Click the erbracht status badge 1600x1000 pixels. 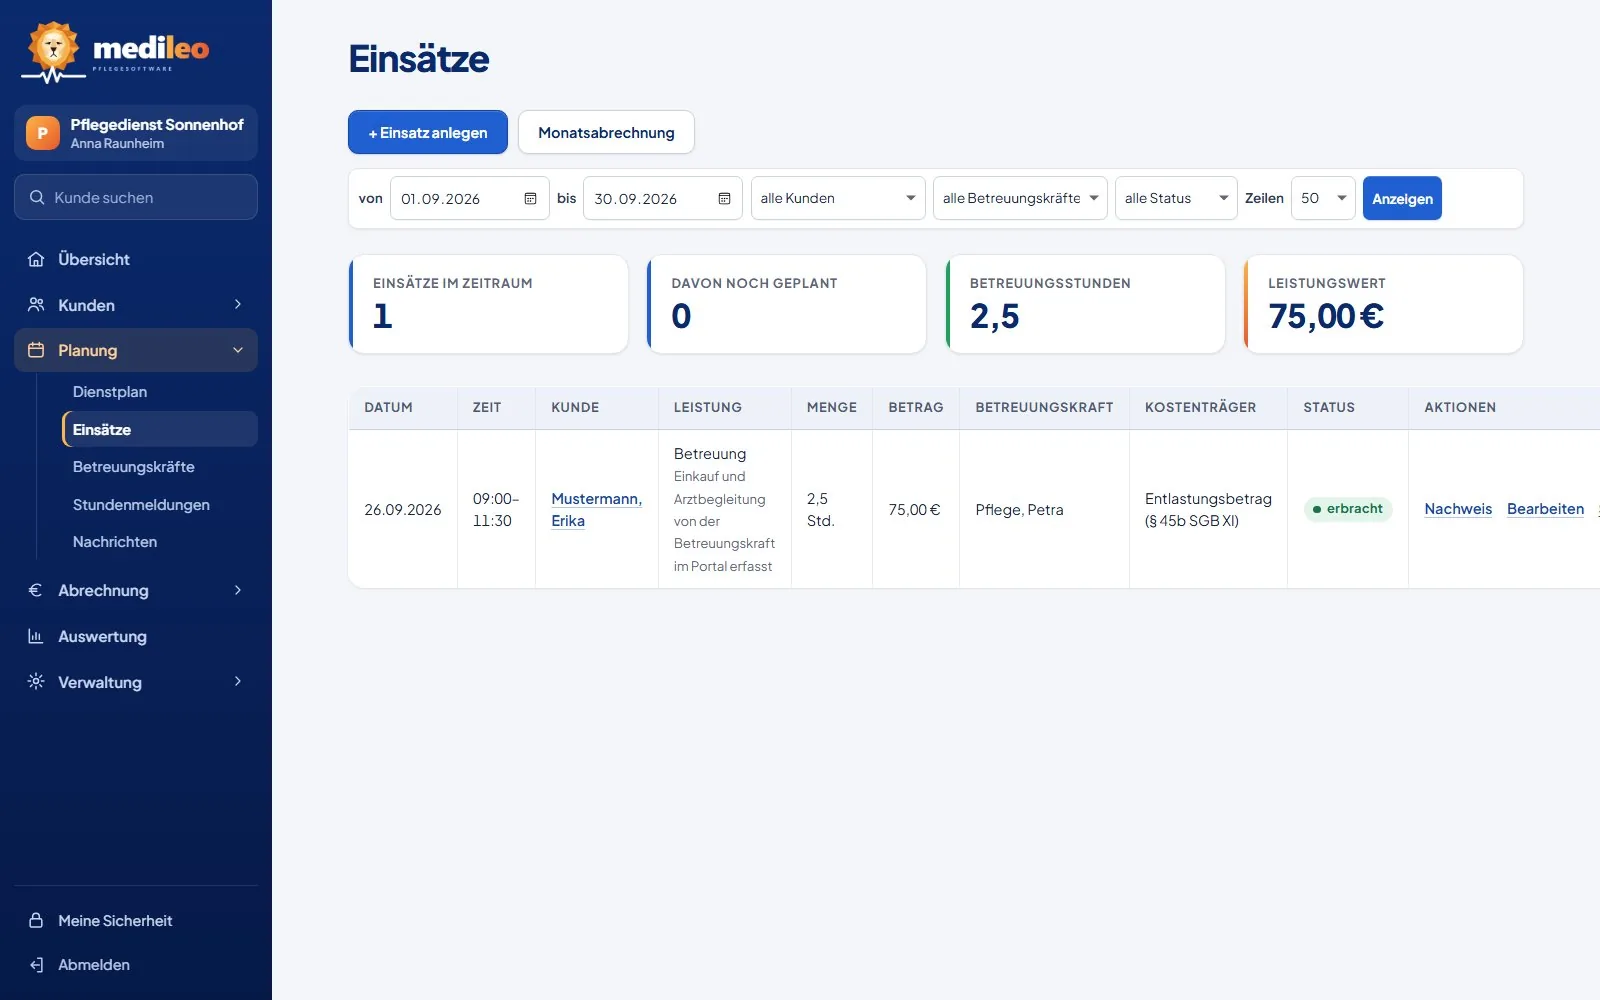point(1348,509)
